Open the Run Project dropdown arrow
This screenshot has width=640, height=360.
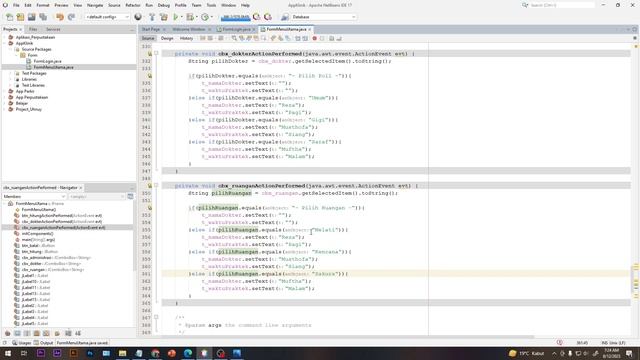[x=182, y=17]
